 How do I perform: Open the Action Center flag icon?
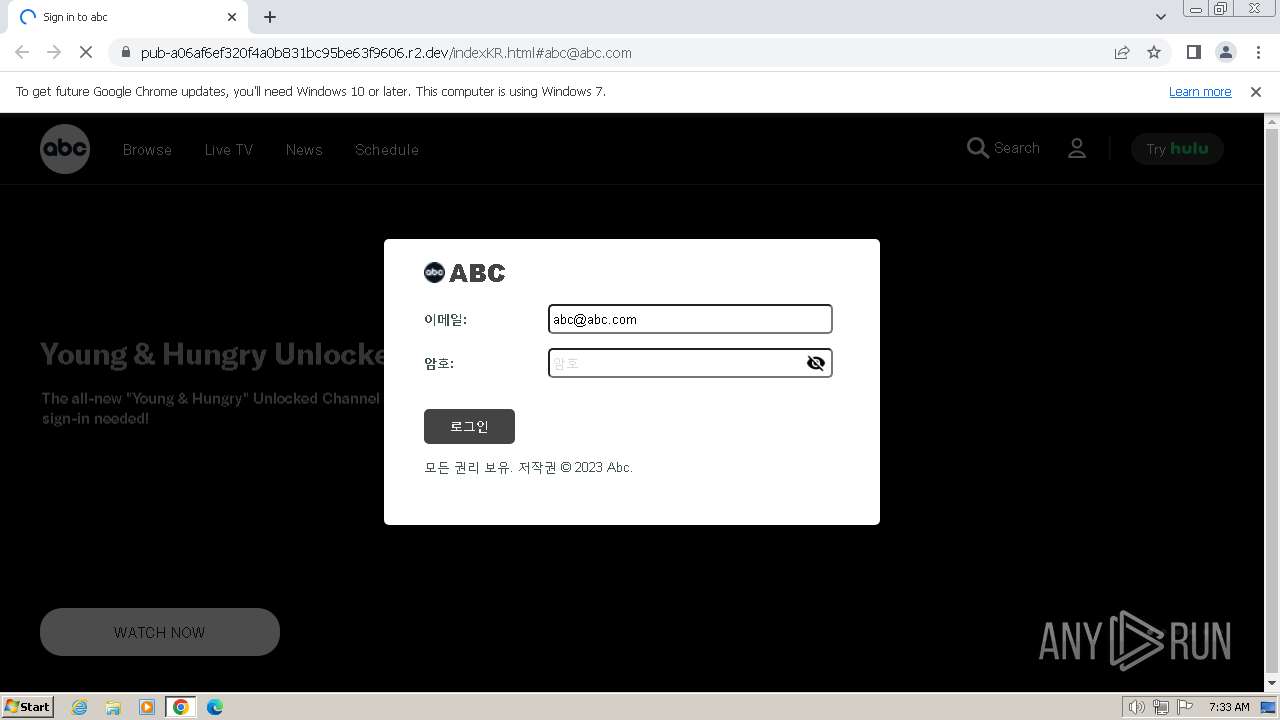coord(1185,707)
